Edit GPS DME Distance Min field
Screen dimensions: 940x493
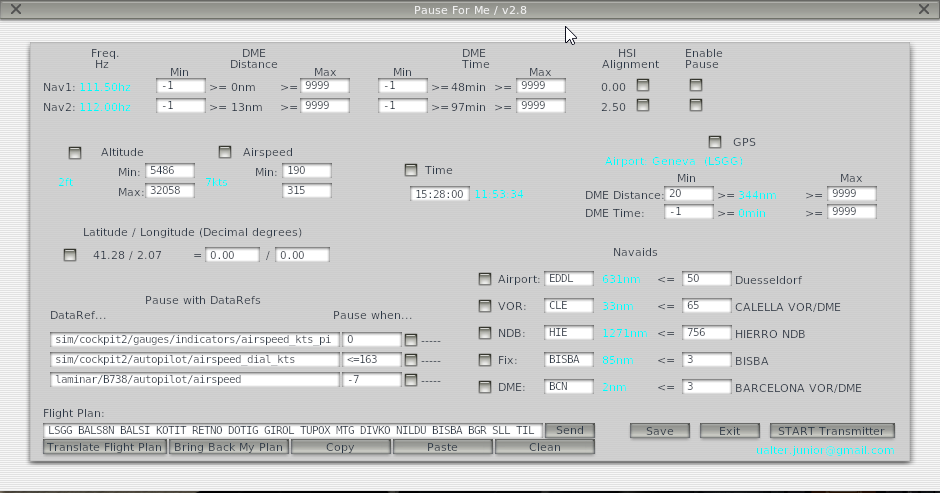coord(689,194)
